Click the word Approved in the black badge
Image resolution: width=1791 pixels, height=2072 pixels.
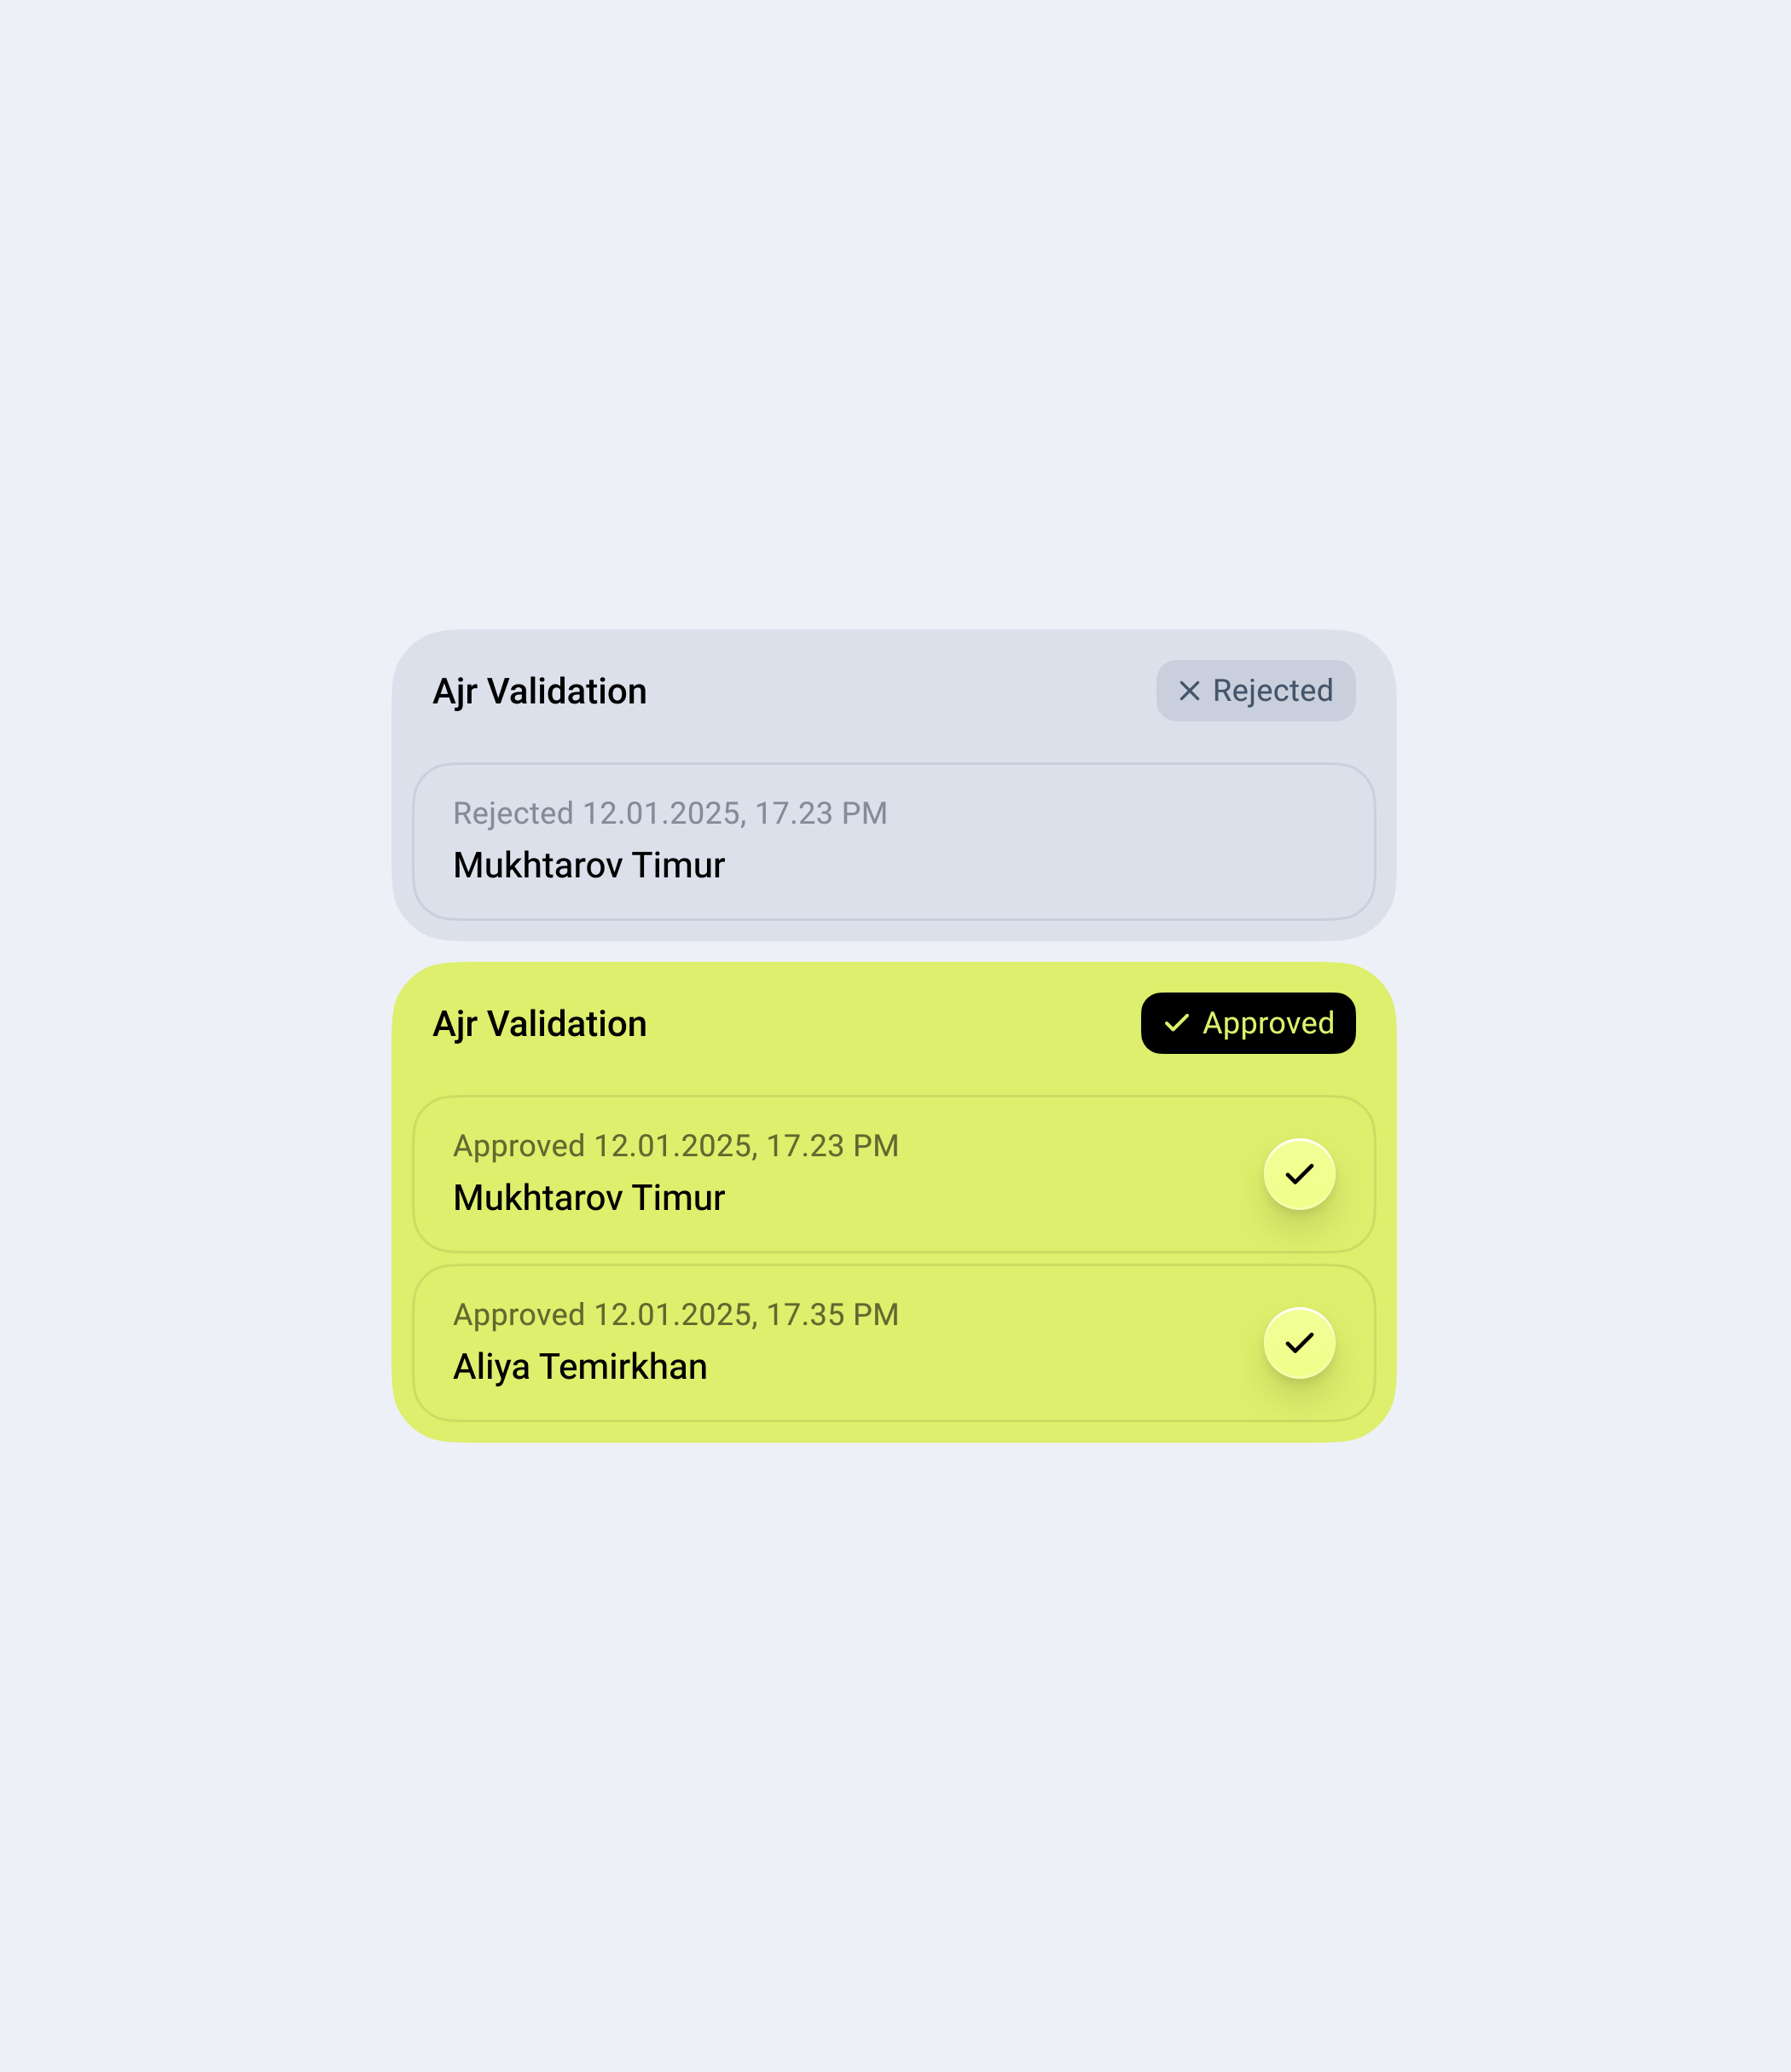(1268, 1024)
